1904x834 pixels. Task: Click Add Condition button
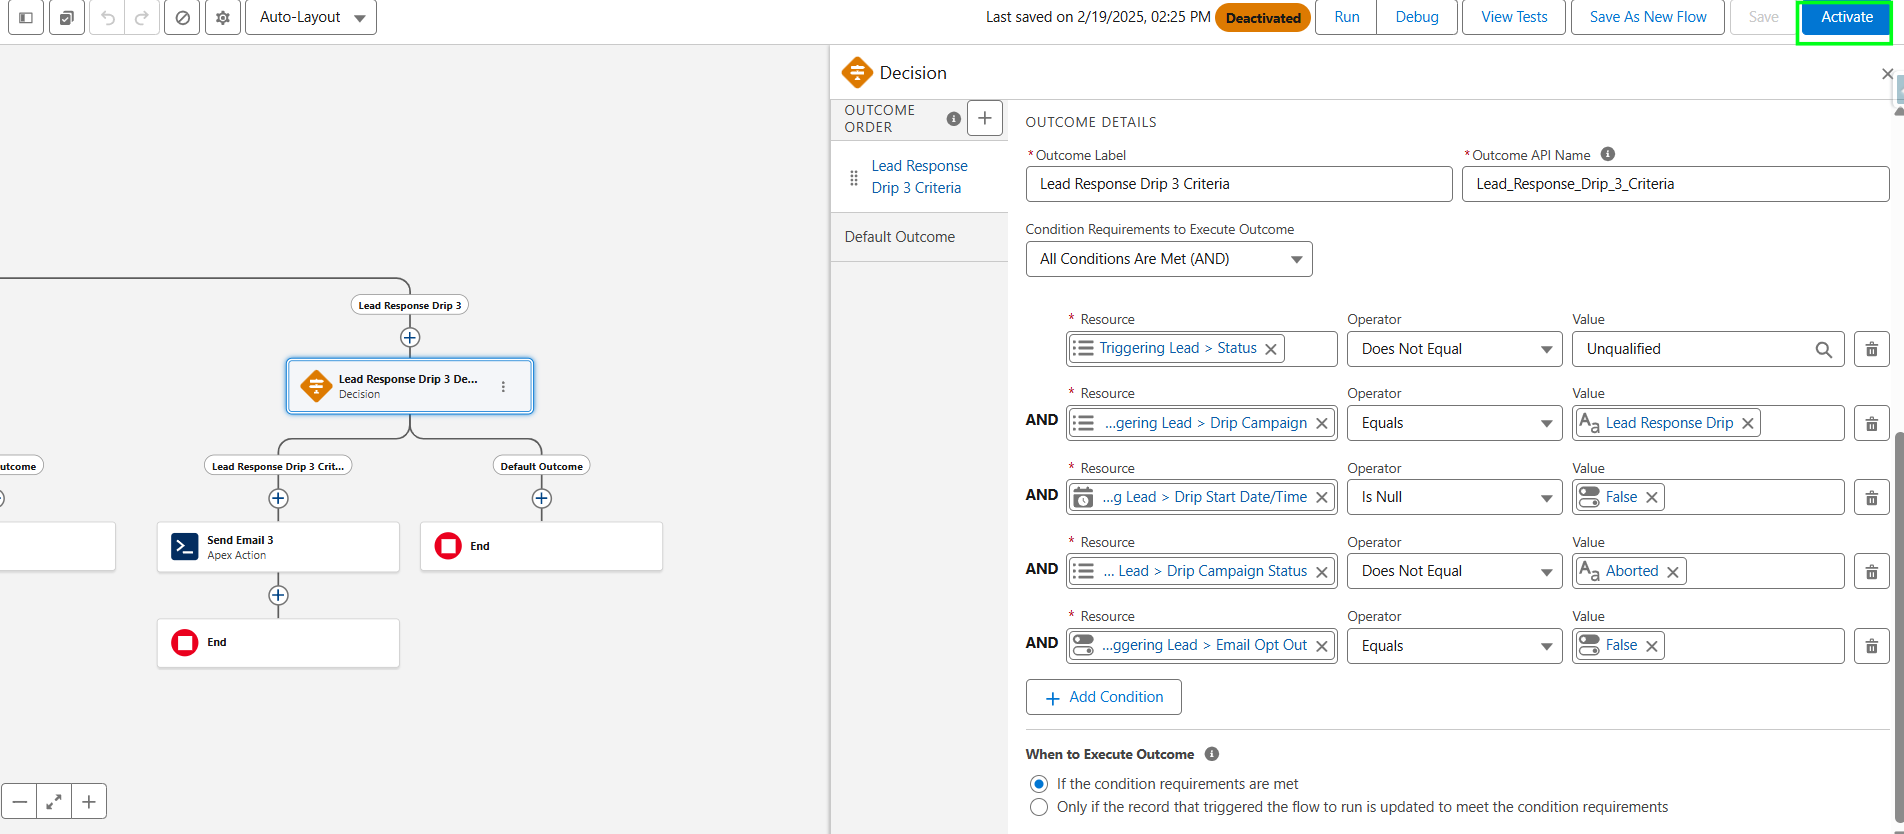click(1104, 697)
